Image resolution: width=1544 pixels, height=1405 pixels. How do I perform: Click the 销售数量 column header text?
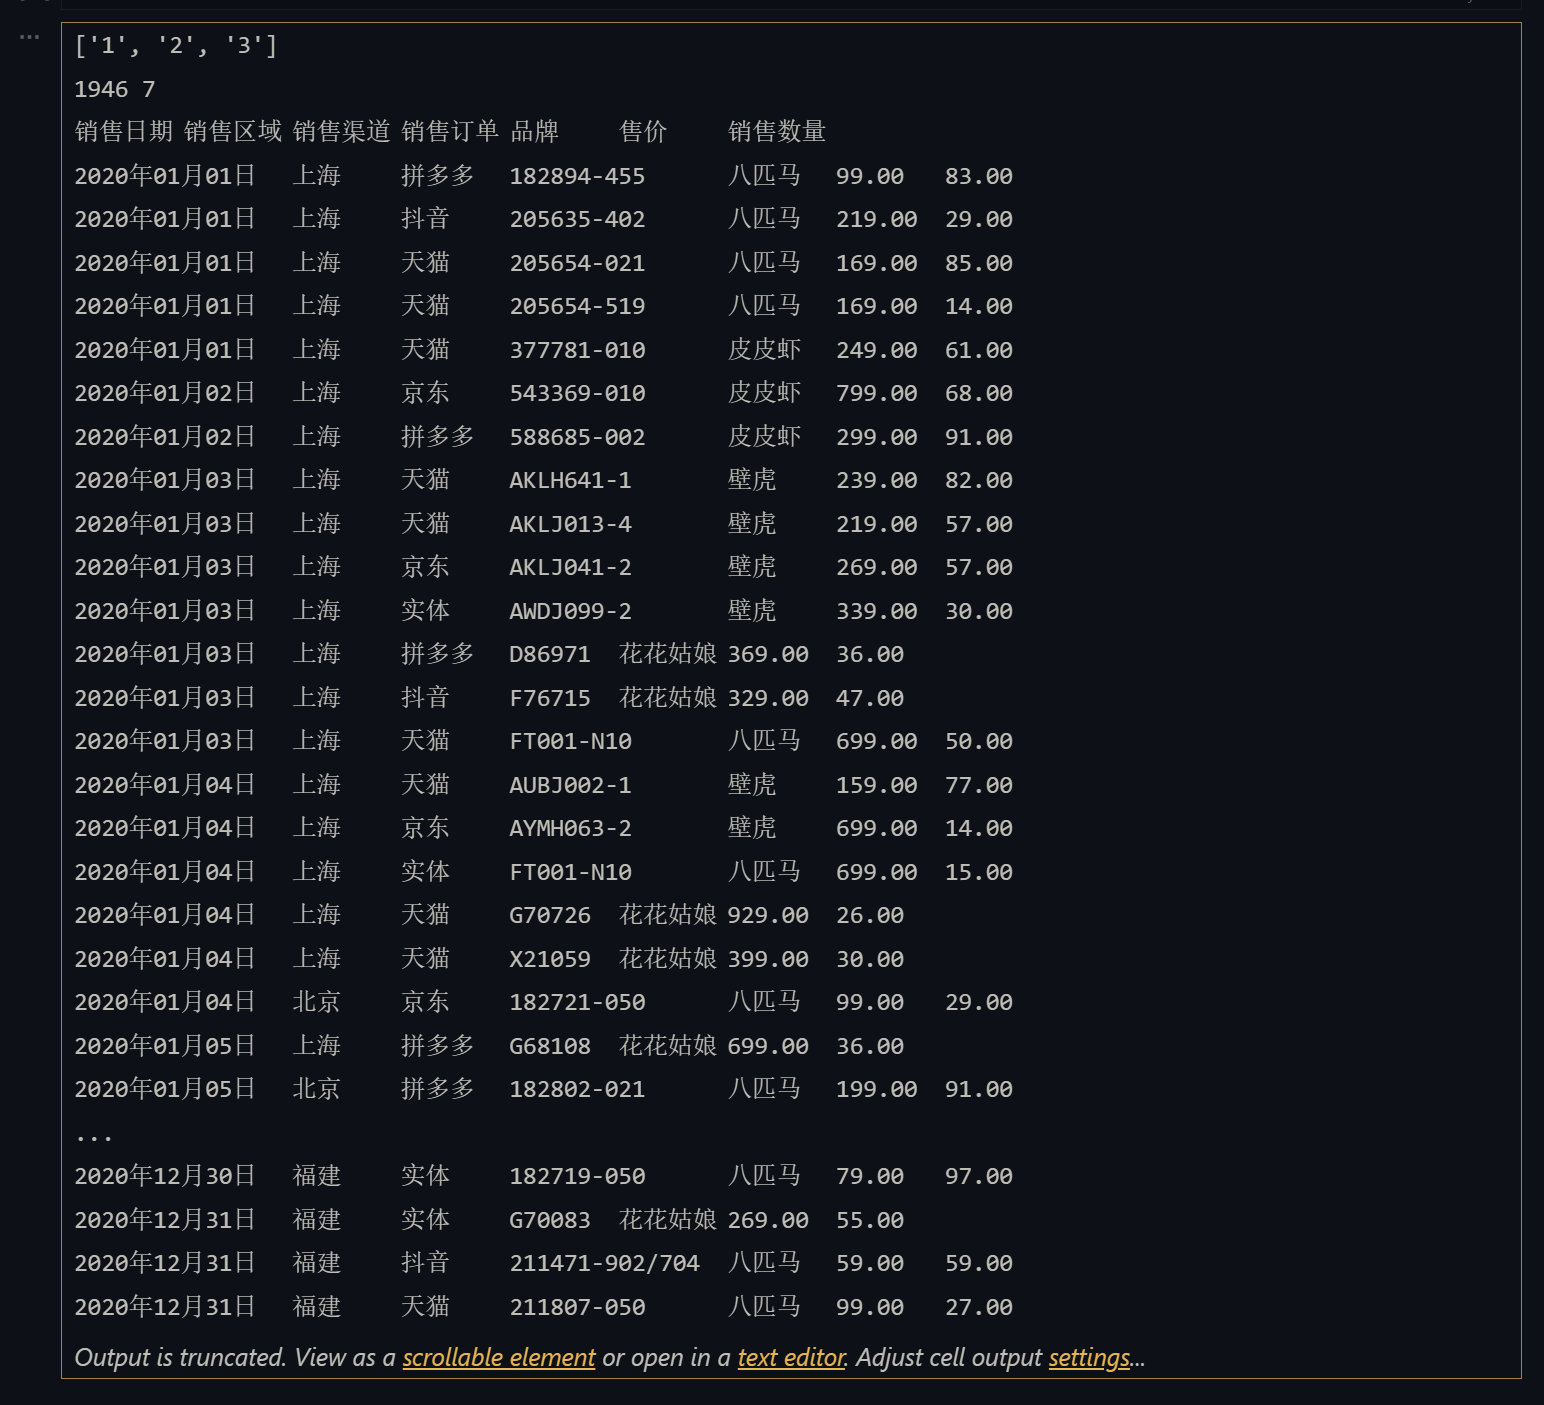[776, 132]
